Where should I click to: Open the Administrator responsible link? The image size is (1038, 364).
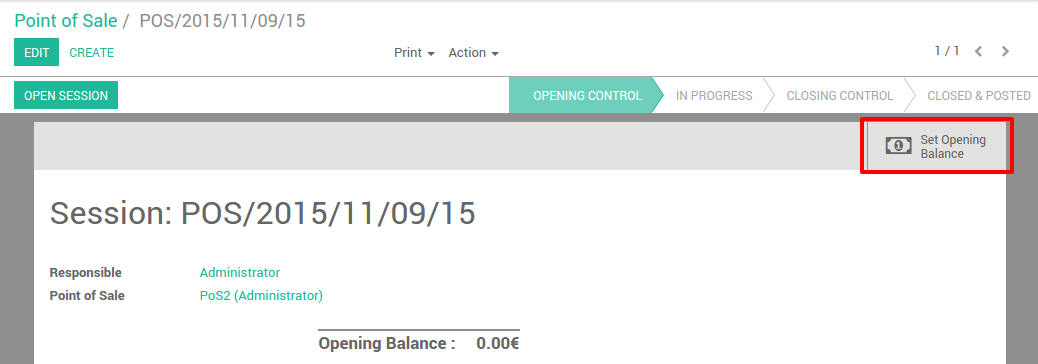coord(240,273)
